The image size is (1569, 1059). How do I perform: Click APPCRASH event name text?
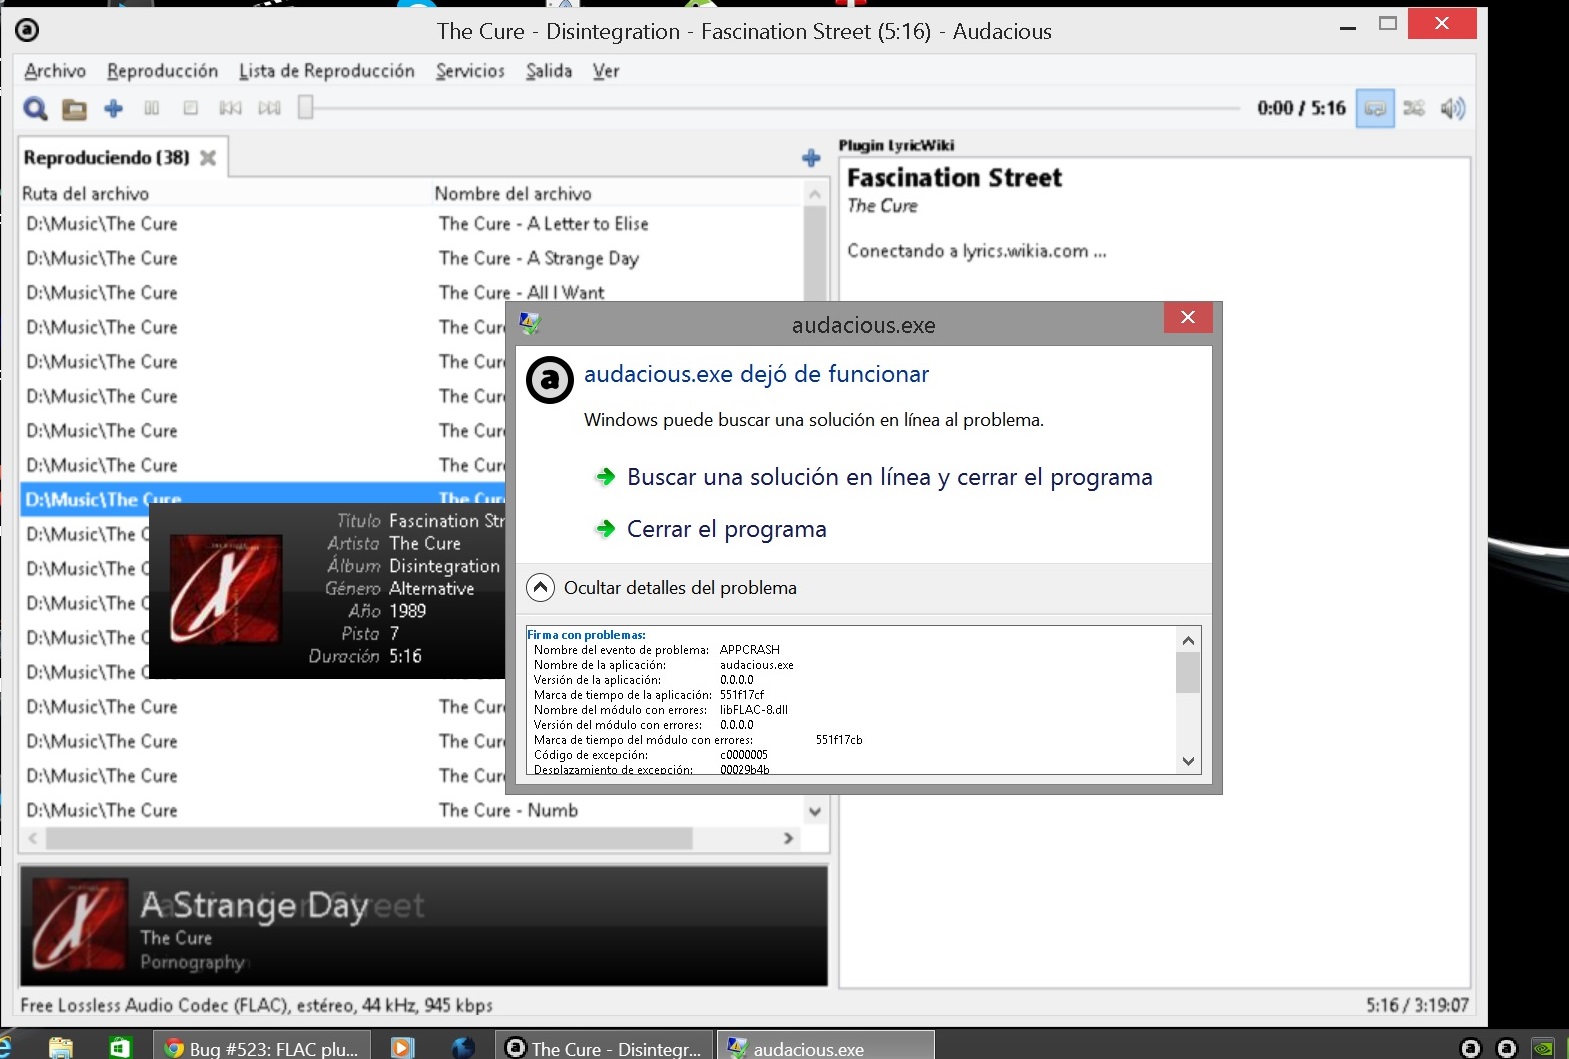tap(749, 650)
